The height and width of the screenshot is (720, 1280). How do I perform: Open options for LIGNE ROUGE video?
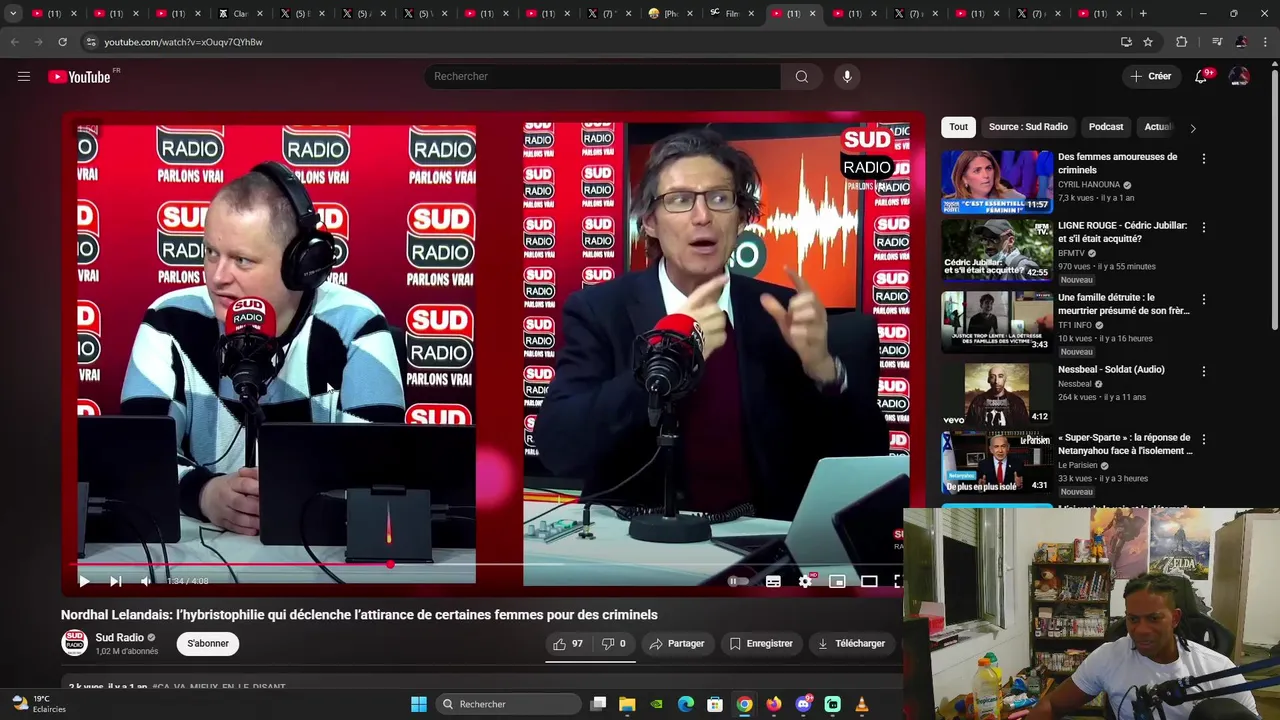click(1203, 228)
